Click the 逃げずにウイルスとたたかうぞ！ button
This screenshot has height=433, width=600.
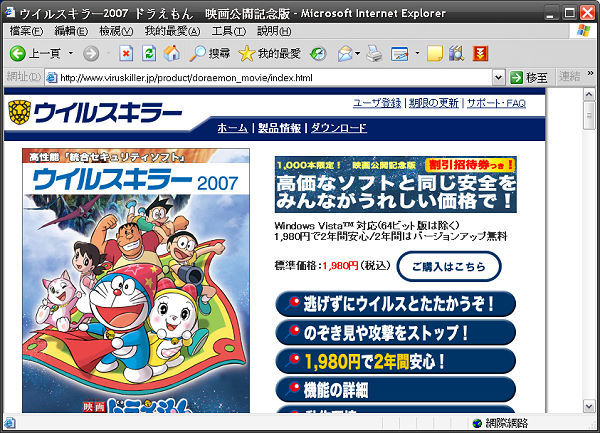click(x=395, y=304)
